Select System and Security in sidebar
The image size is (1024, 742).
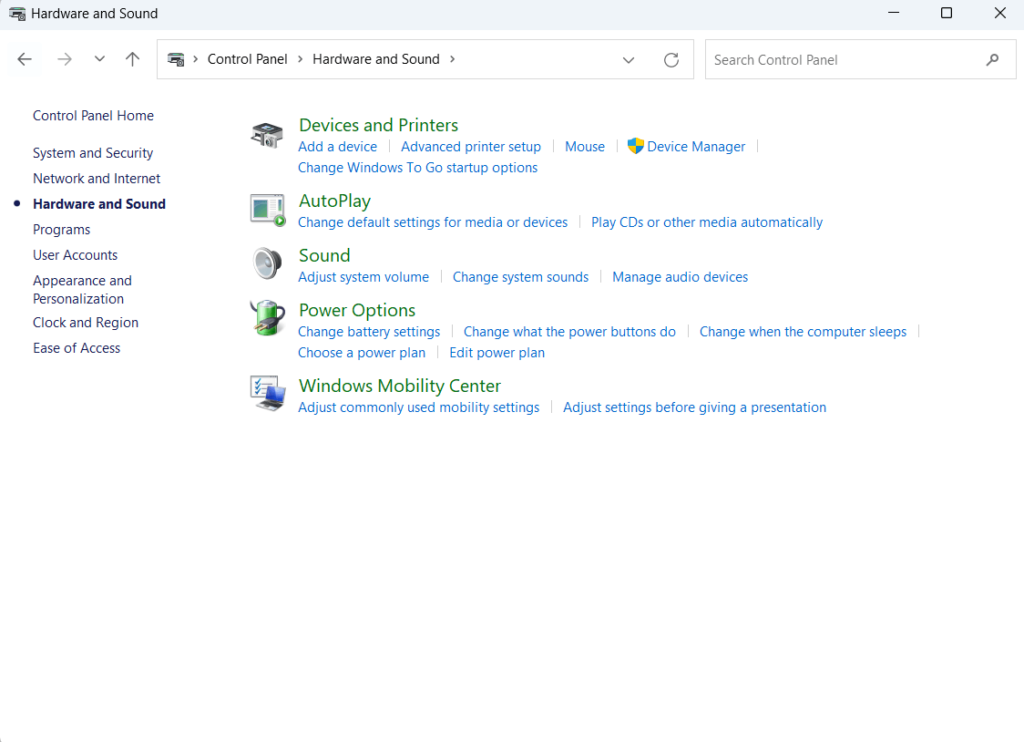93,153
